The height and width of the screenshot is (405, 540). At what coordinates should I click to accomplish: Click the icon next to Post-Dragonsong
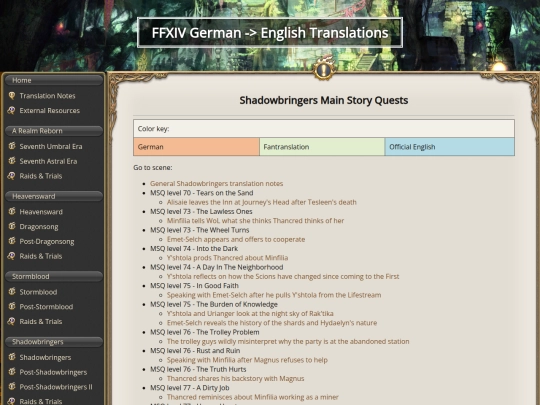(12, 241)
